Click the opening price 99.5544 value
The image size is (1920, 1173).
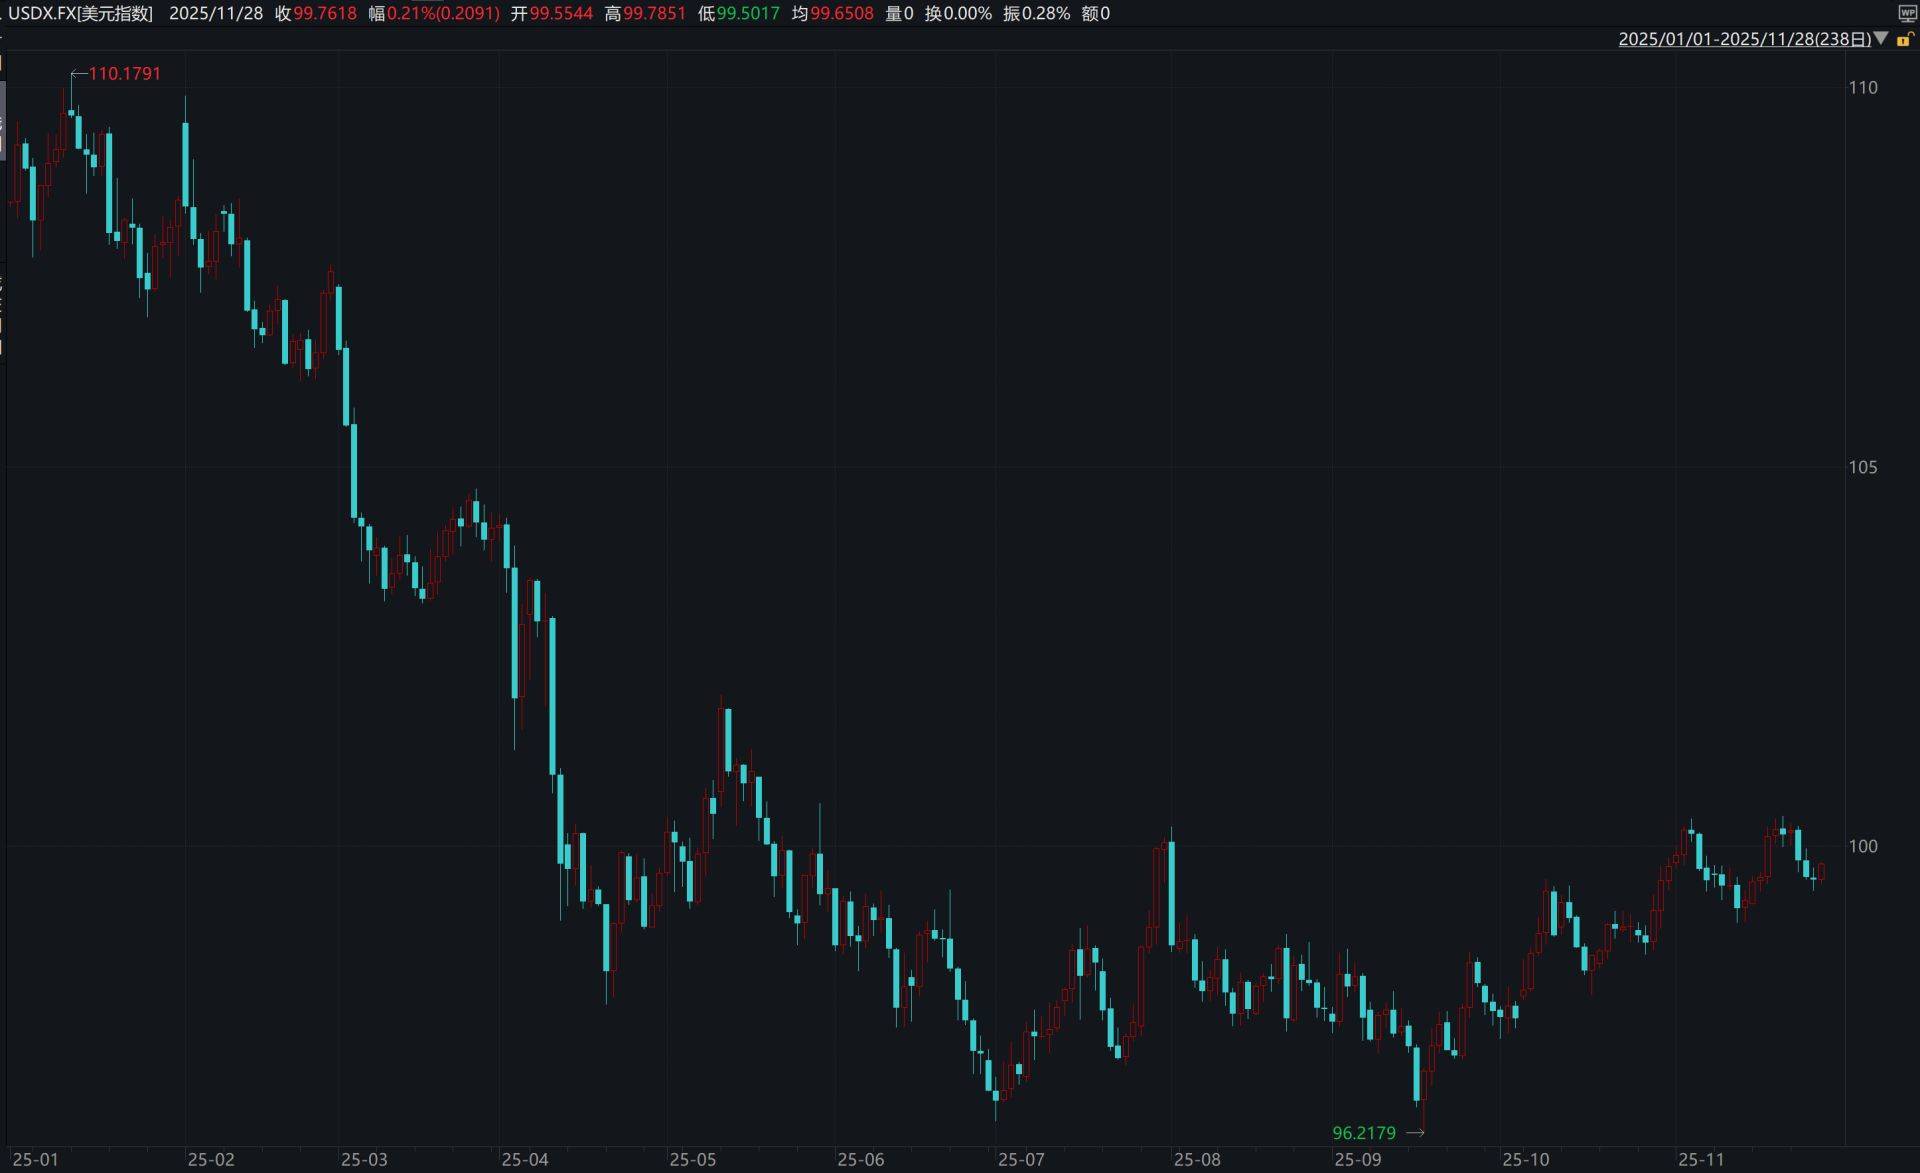pyautogui.click(x=561, y=13)
